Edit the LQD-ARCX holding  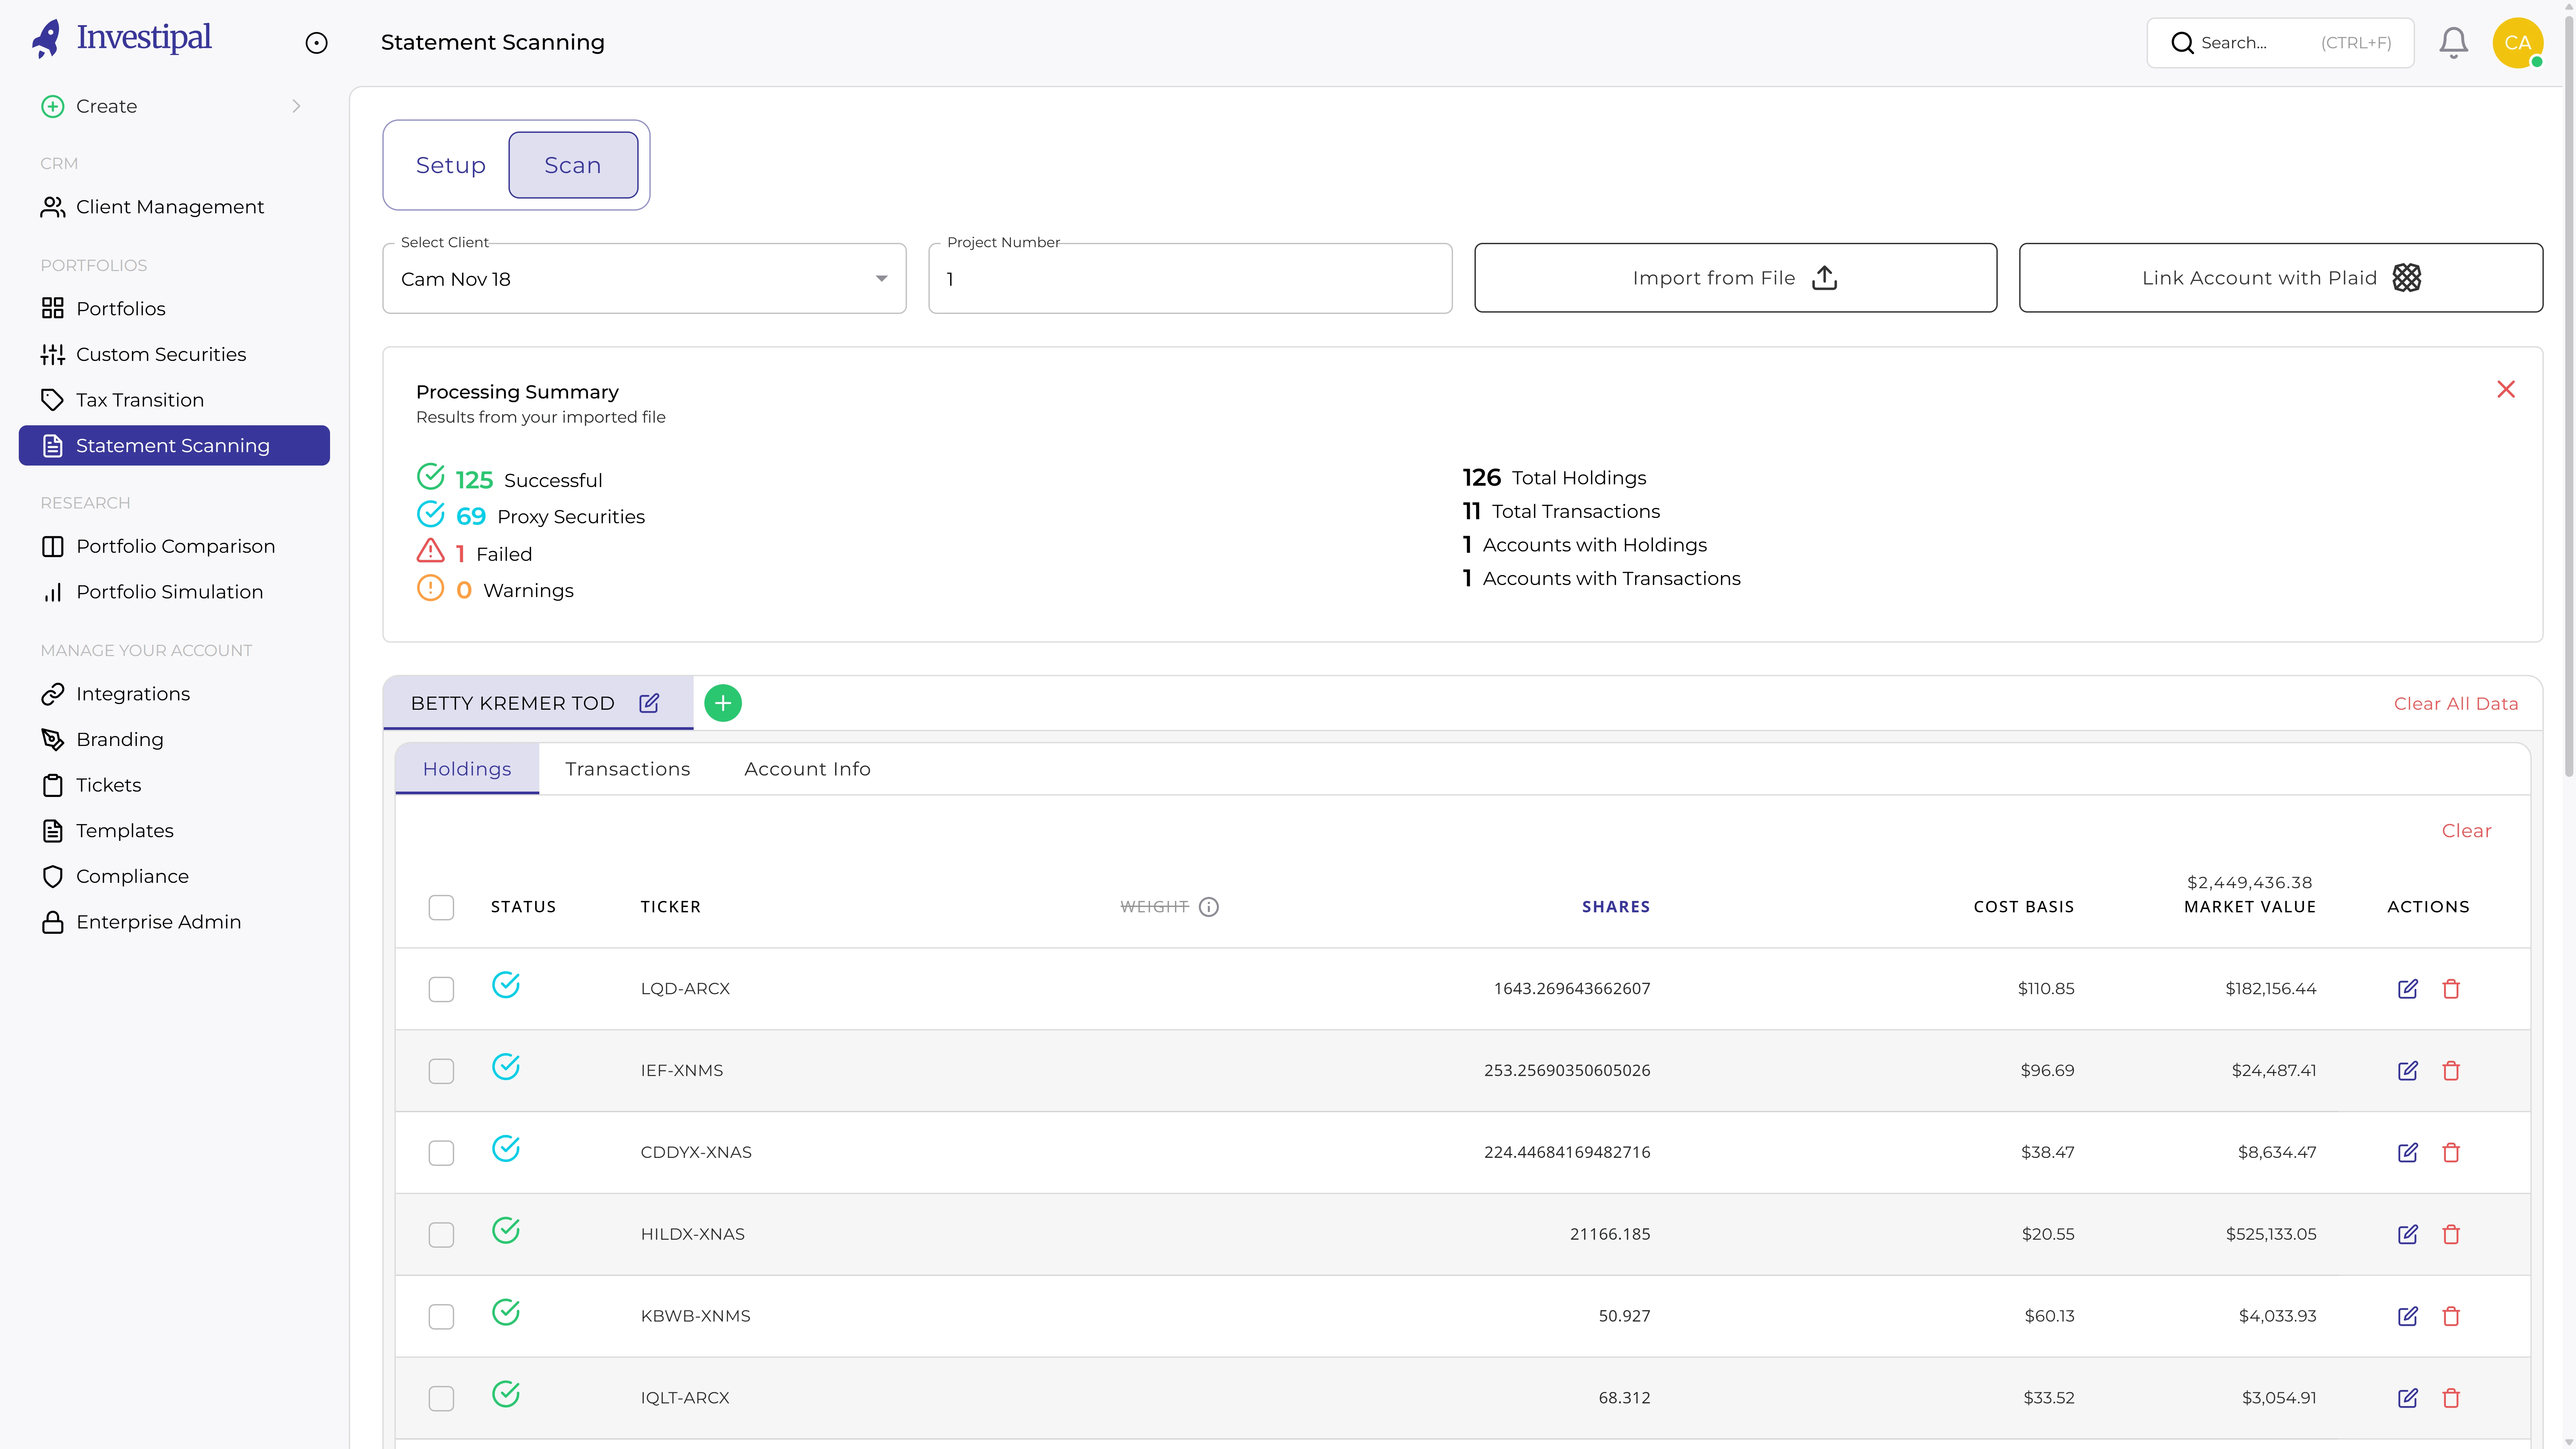pyautogui.click(x=2408, y=989)
